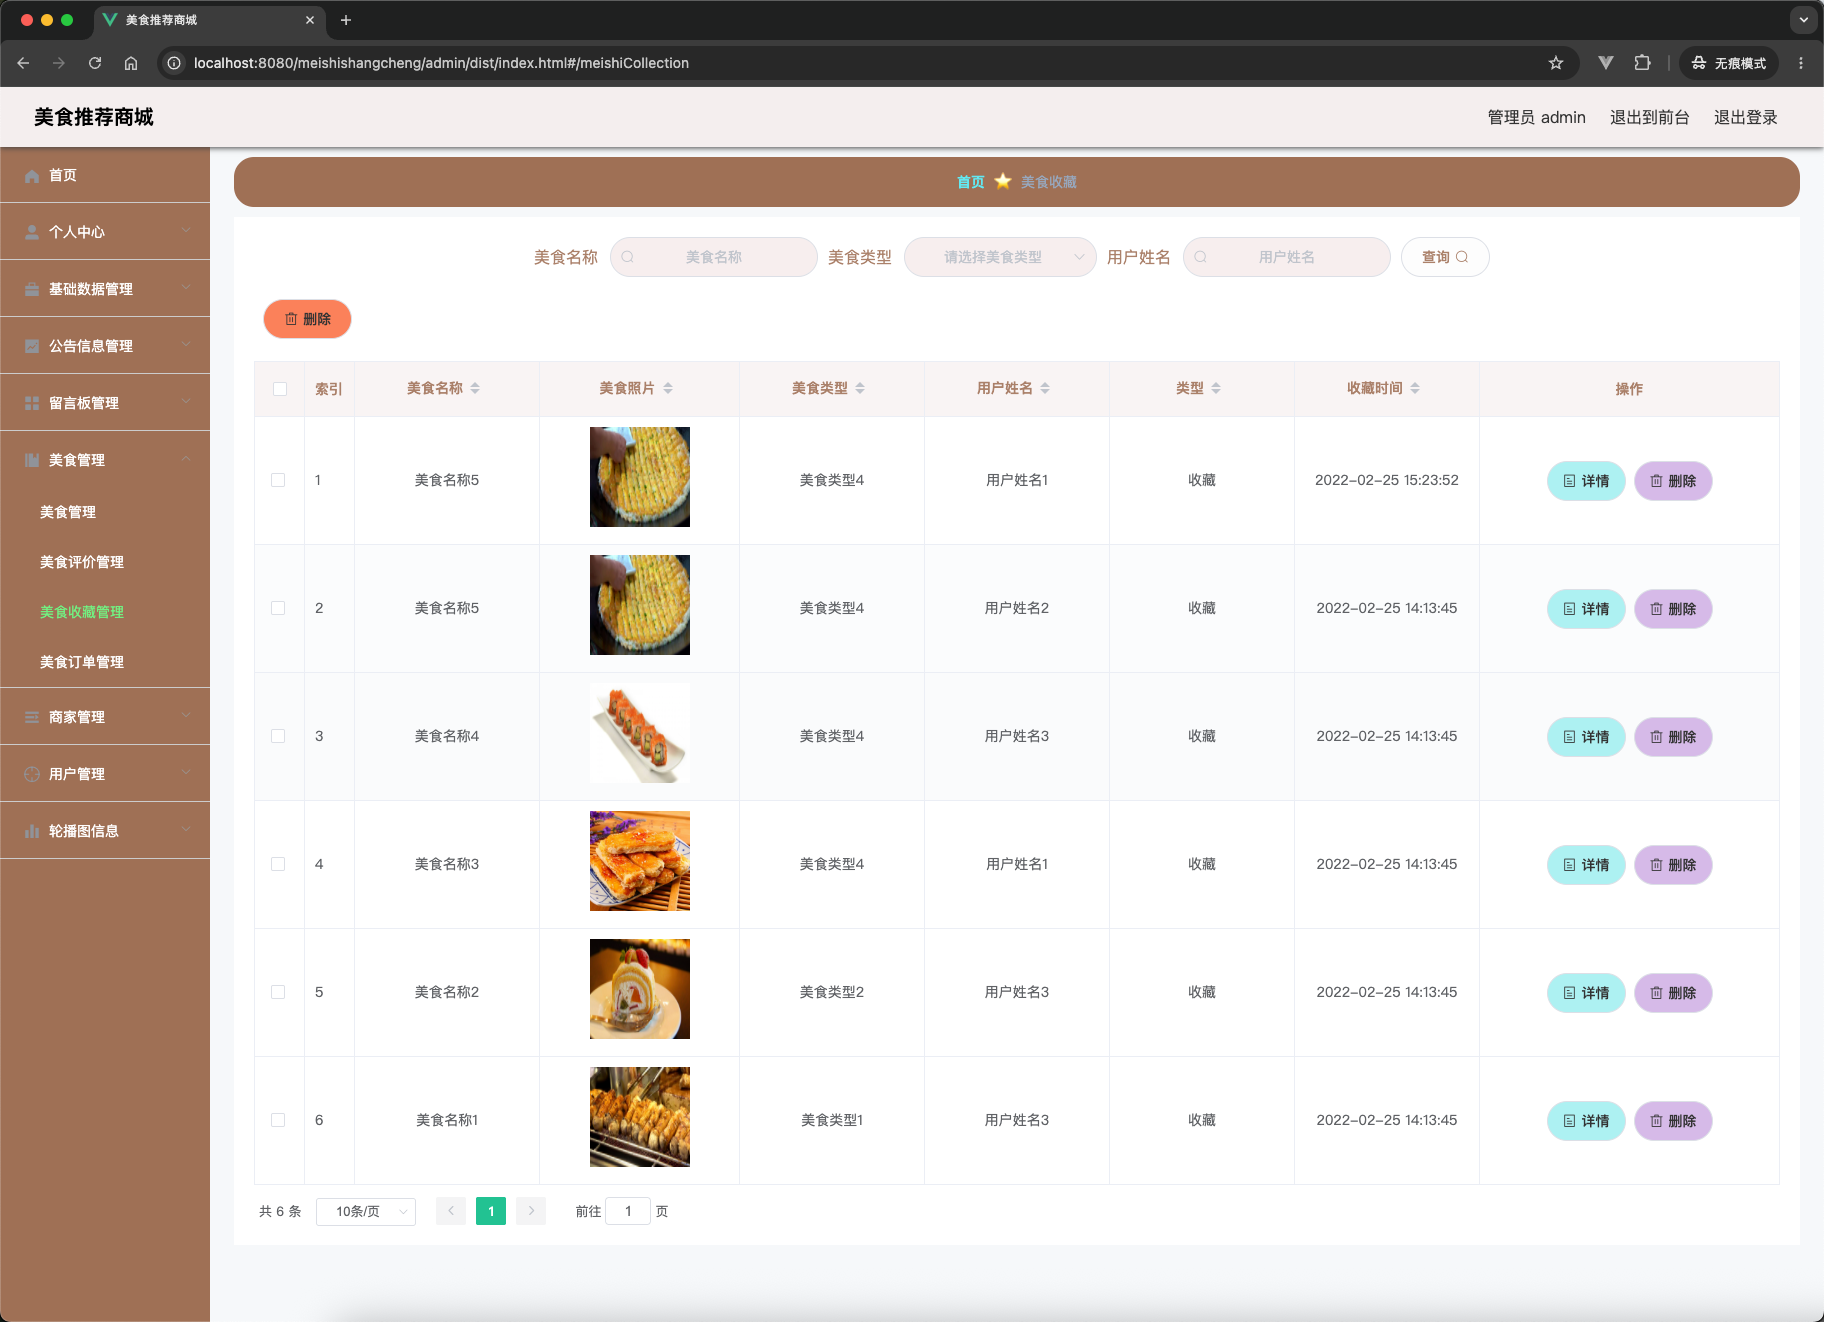This screenshot has width=1824, height=1322.
Task: Click the 首页 breadcrumb link
Action: [x=970, y=182]
